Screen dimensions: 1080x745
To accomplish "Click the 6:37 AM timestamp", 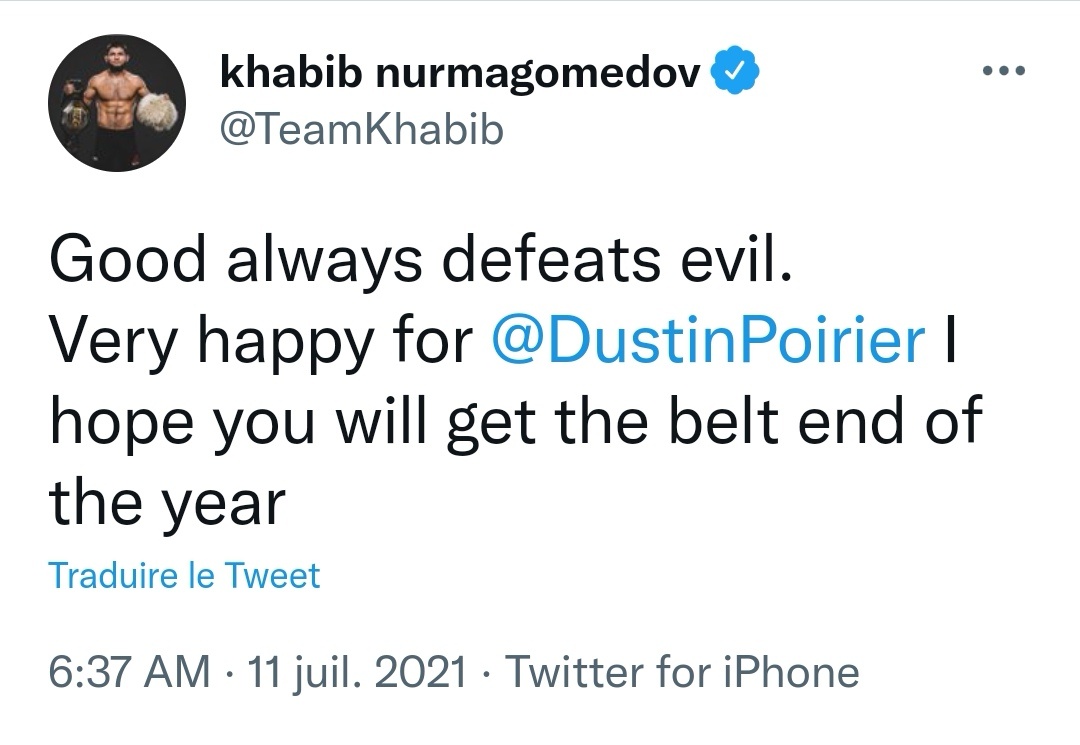I will tap(129, 672).
